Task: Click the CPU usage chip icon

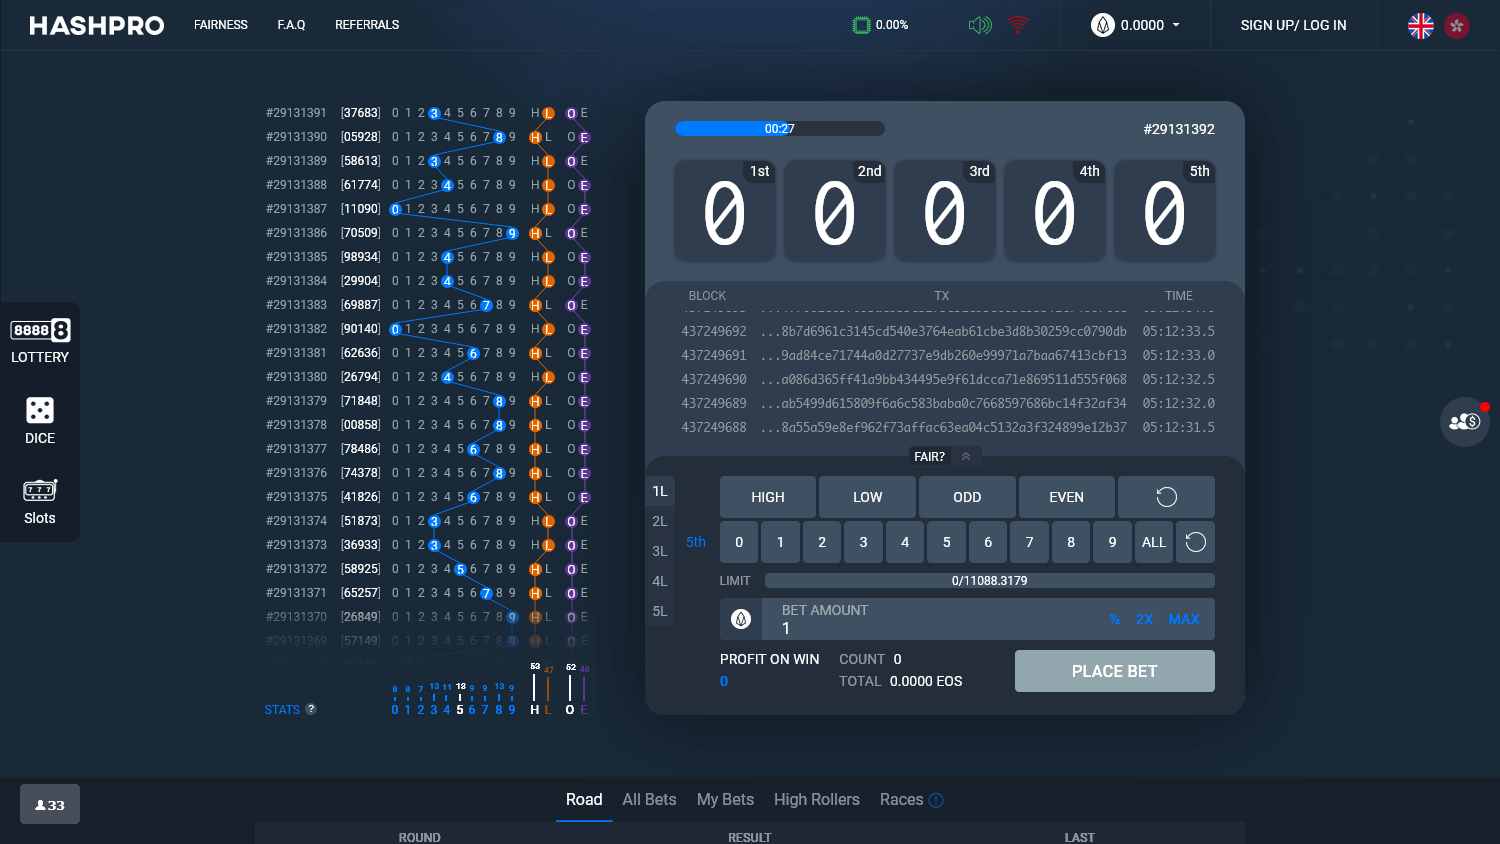Action: click(861, 25)
